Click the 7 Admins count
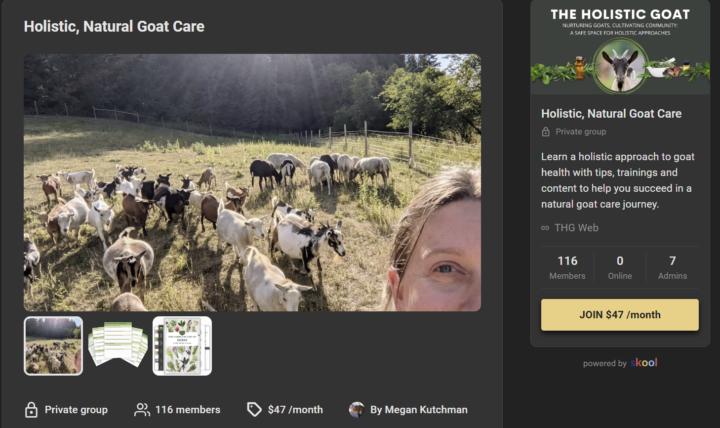Screen dimensions: 720x428 point(672,267)
